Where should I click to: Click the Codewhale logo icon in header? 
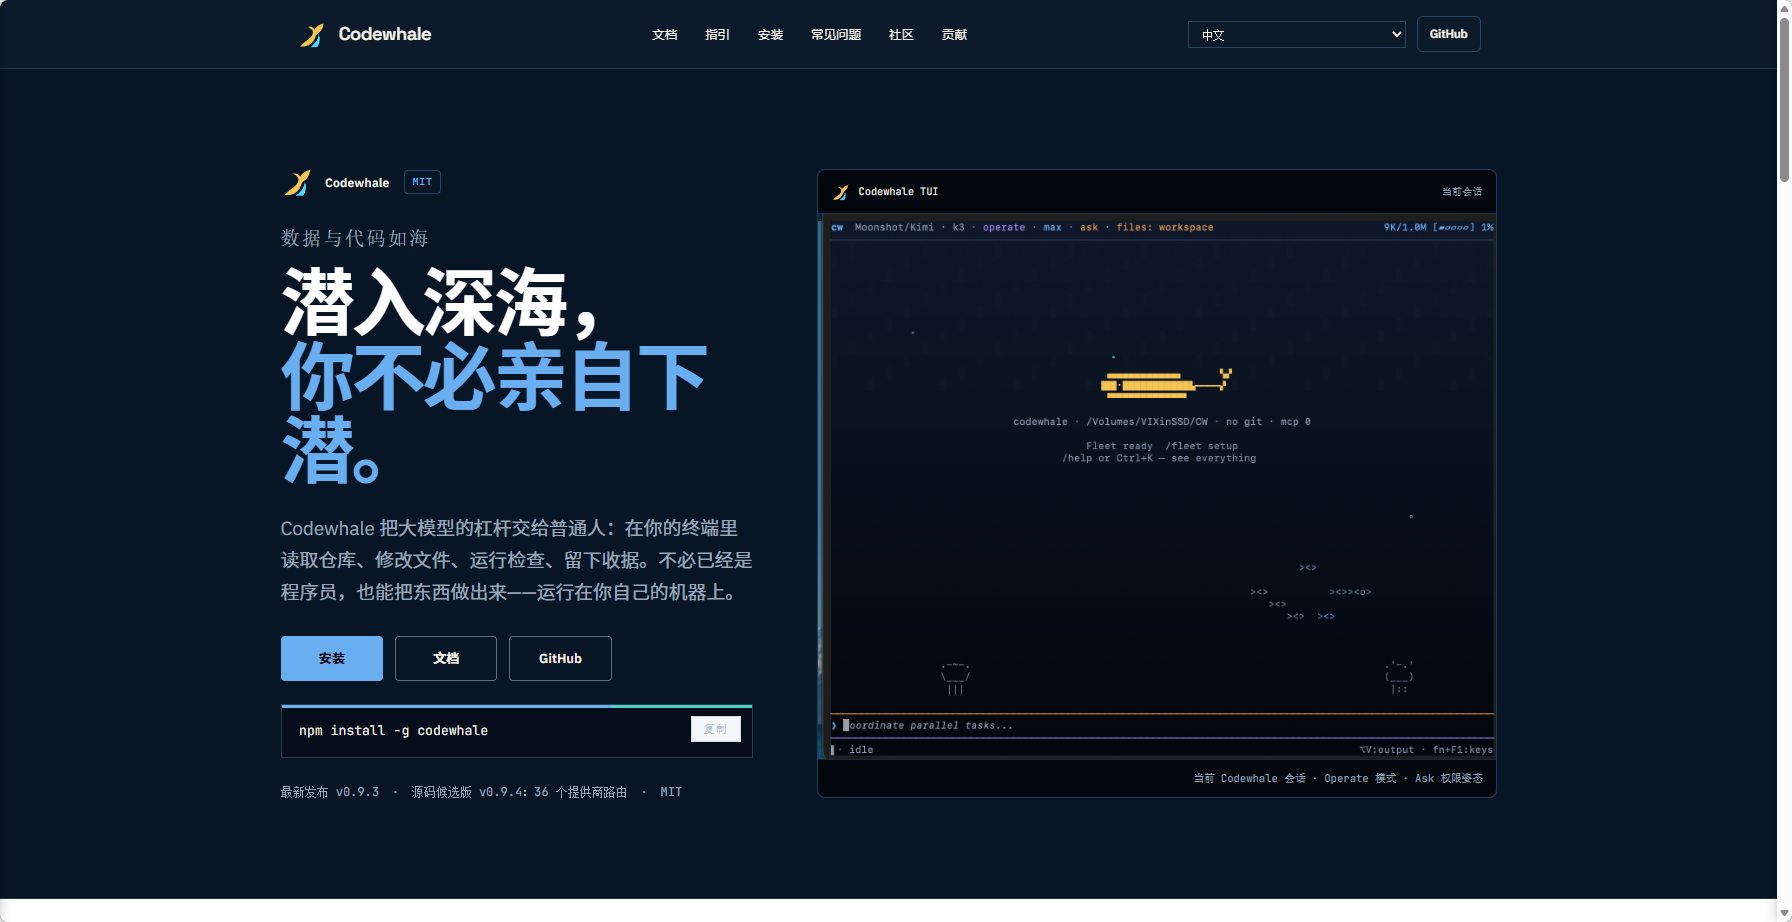pyautogui.click(x=312, y=35)
